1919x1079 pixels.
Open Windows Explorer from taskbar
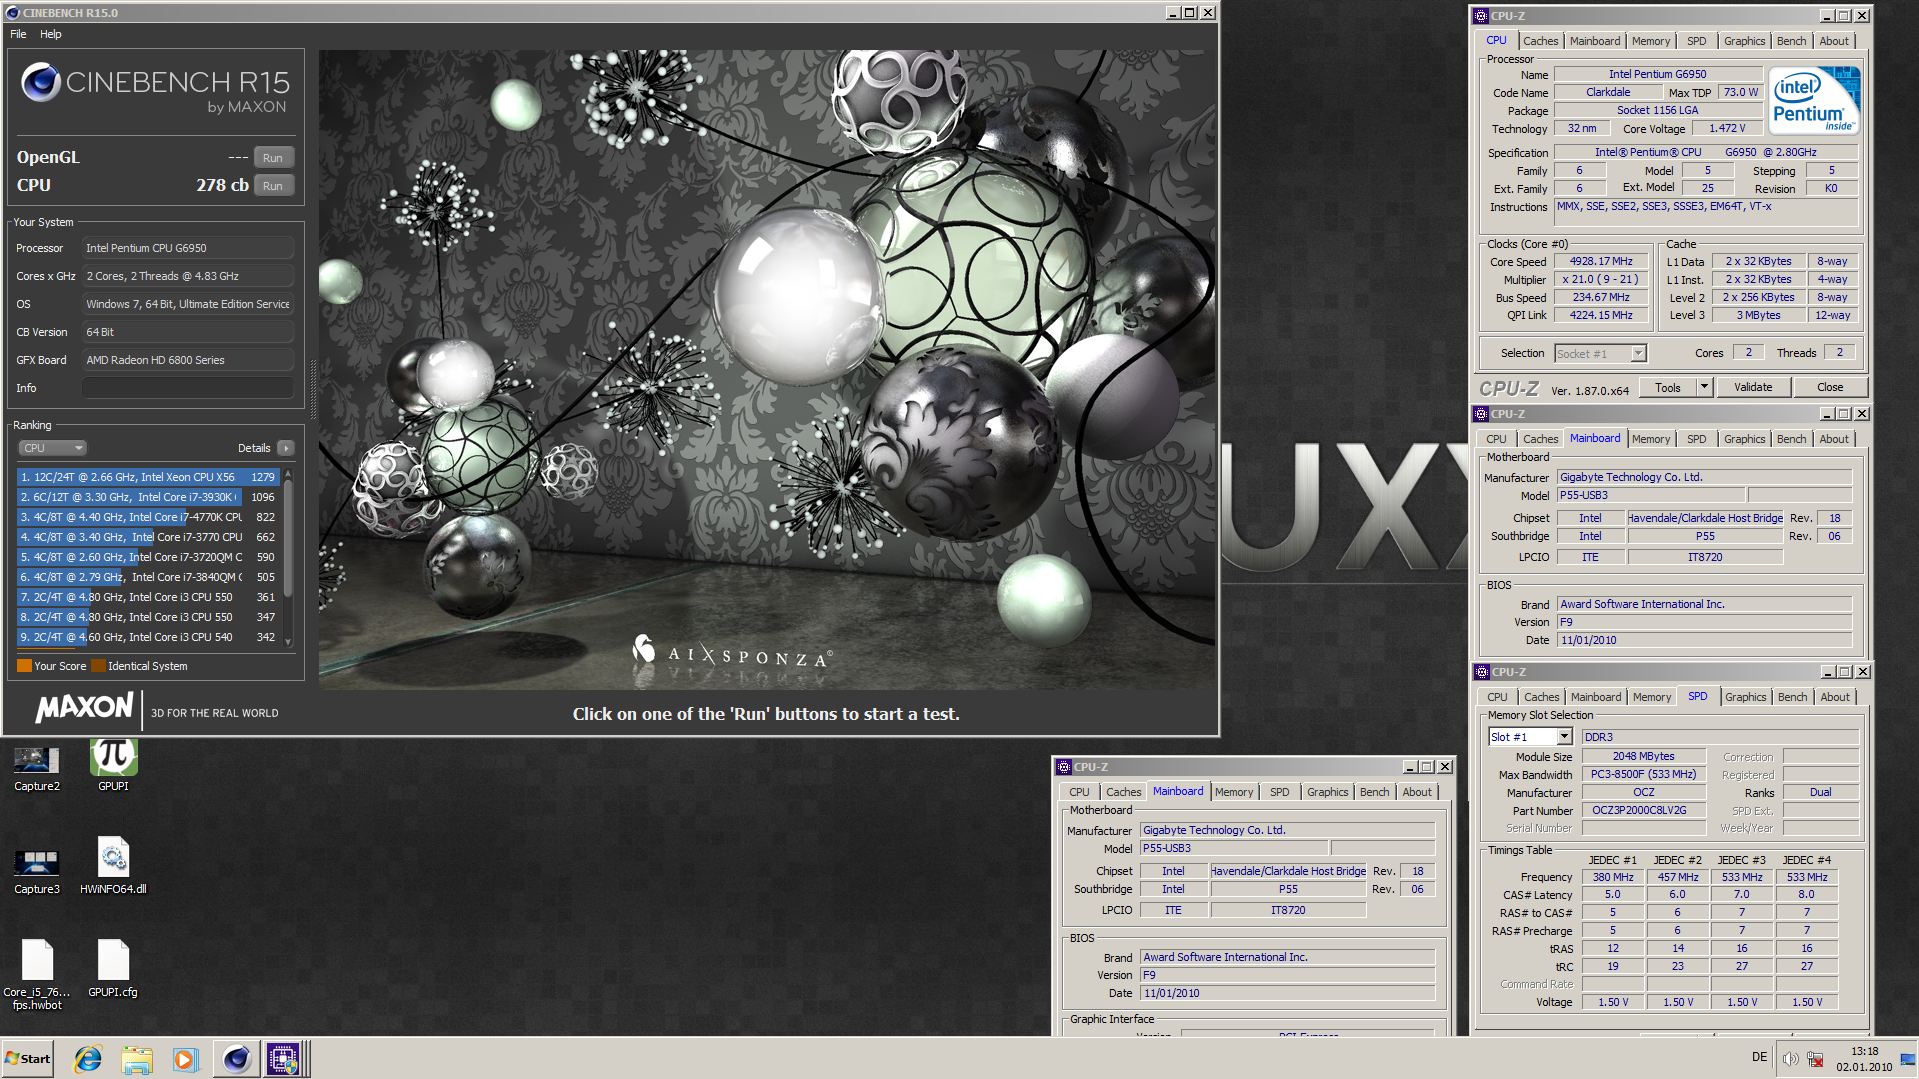pos(136,1059)
